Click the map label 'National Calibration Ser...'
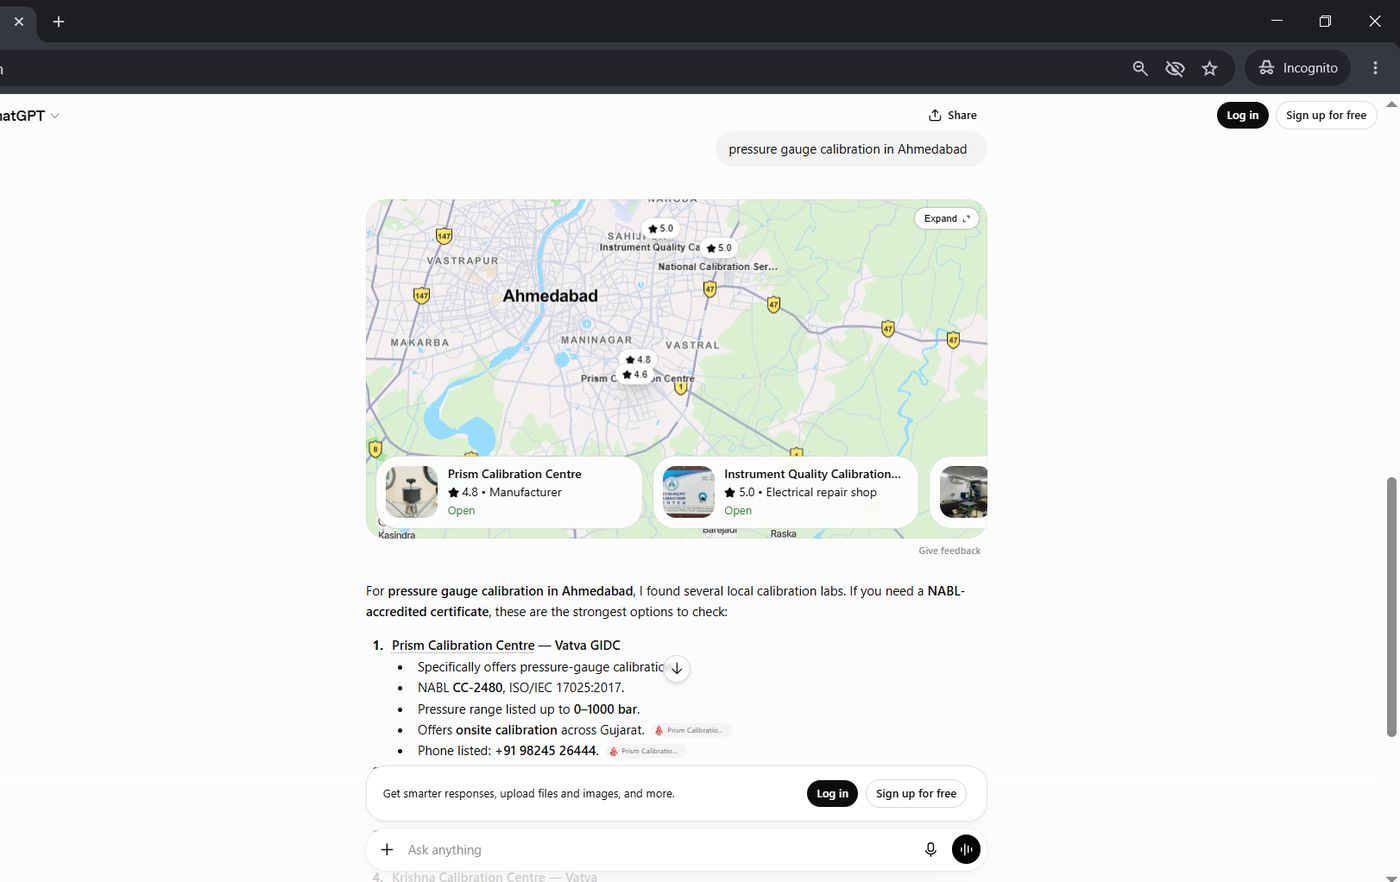This screenshot has height=882, width=1400. coord(718,267)
